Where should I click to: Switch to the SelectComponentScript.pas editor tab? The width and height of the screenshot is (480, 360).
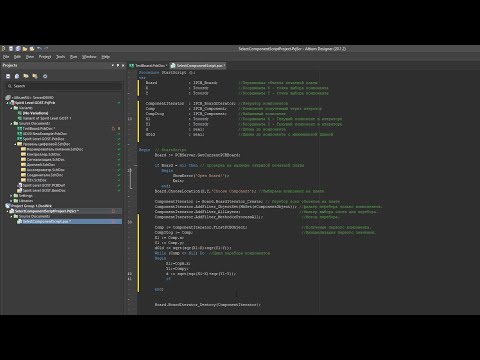pyautogui.click(x=198, y=66)
